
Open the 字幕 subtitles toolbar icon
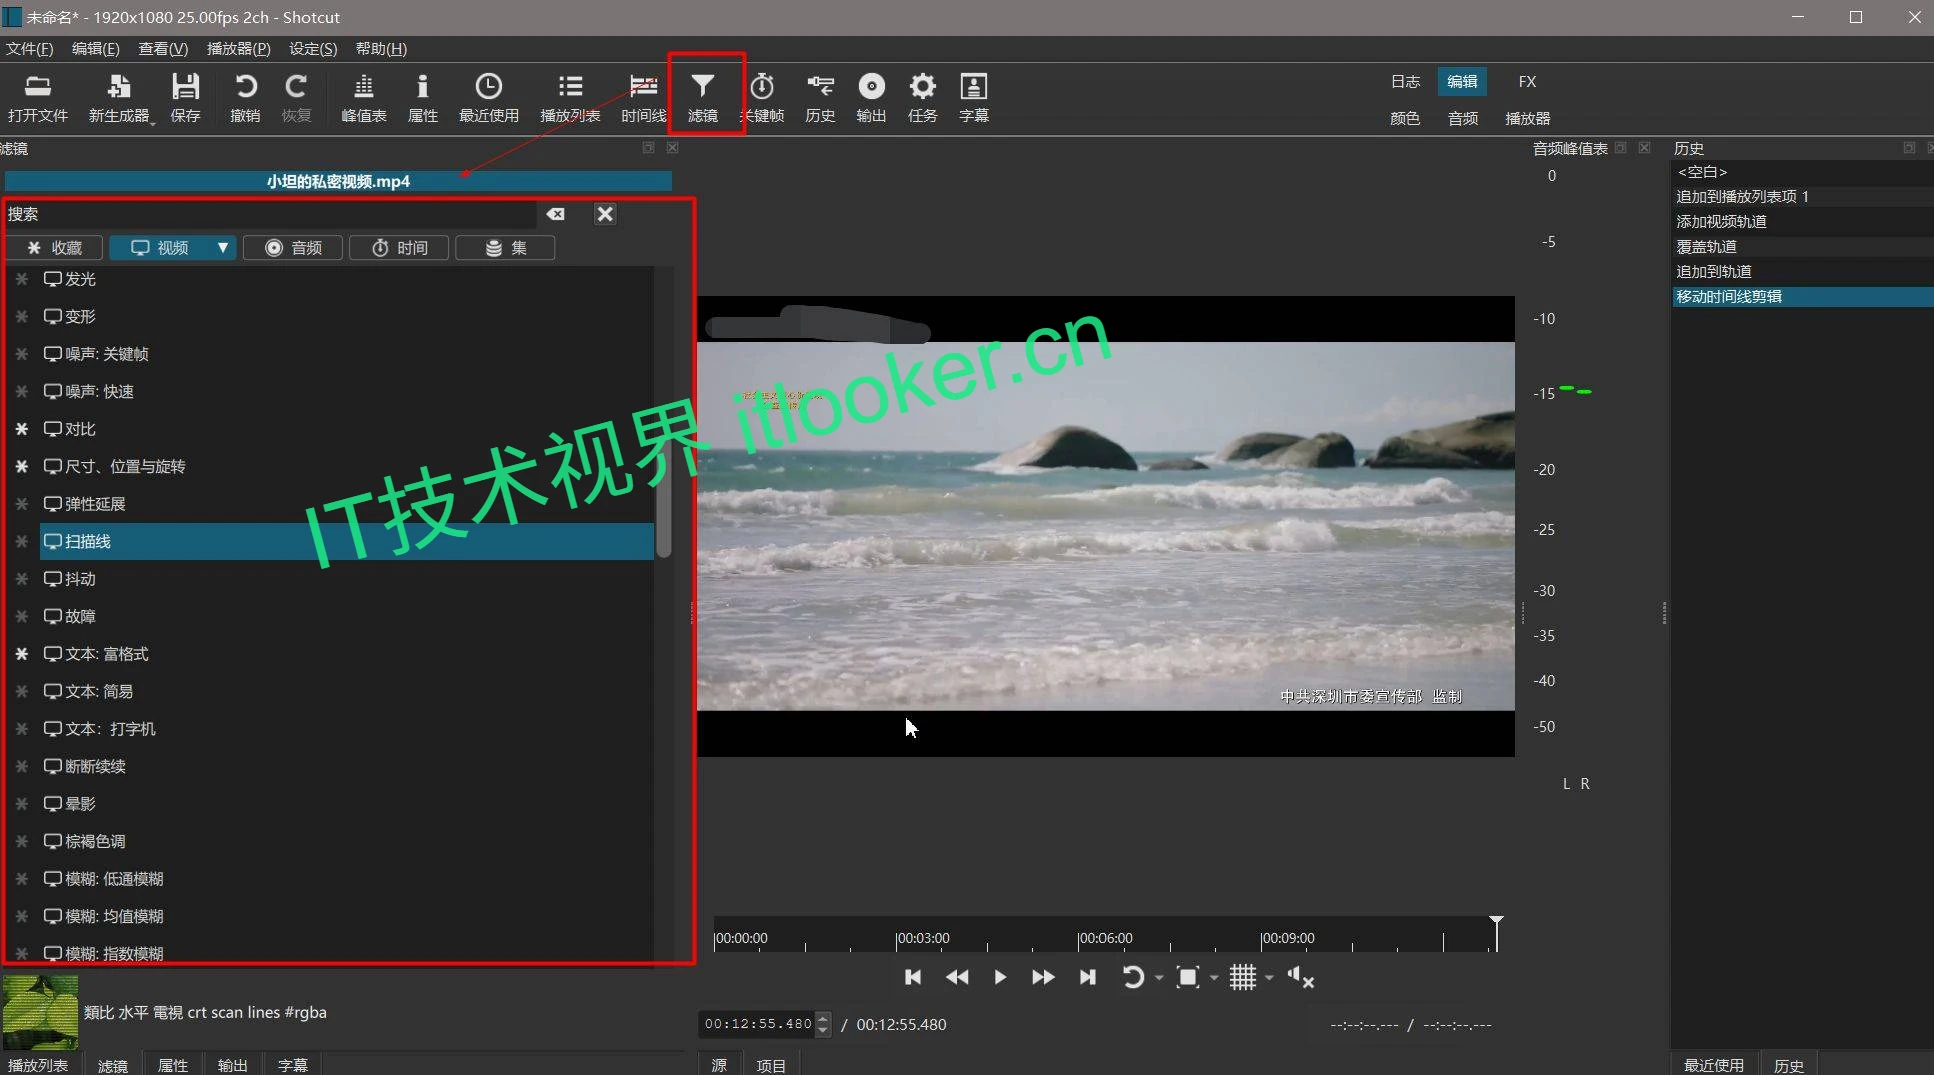(973, 98)
